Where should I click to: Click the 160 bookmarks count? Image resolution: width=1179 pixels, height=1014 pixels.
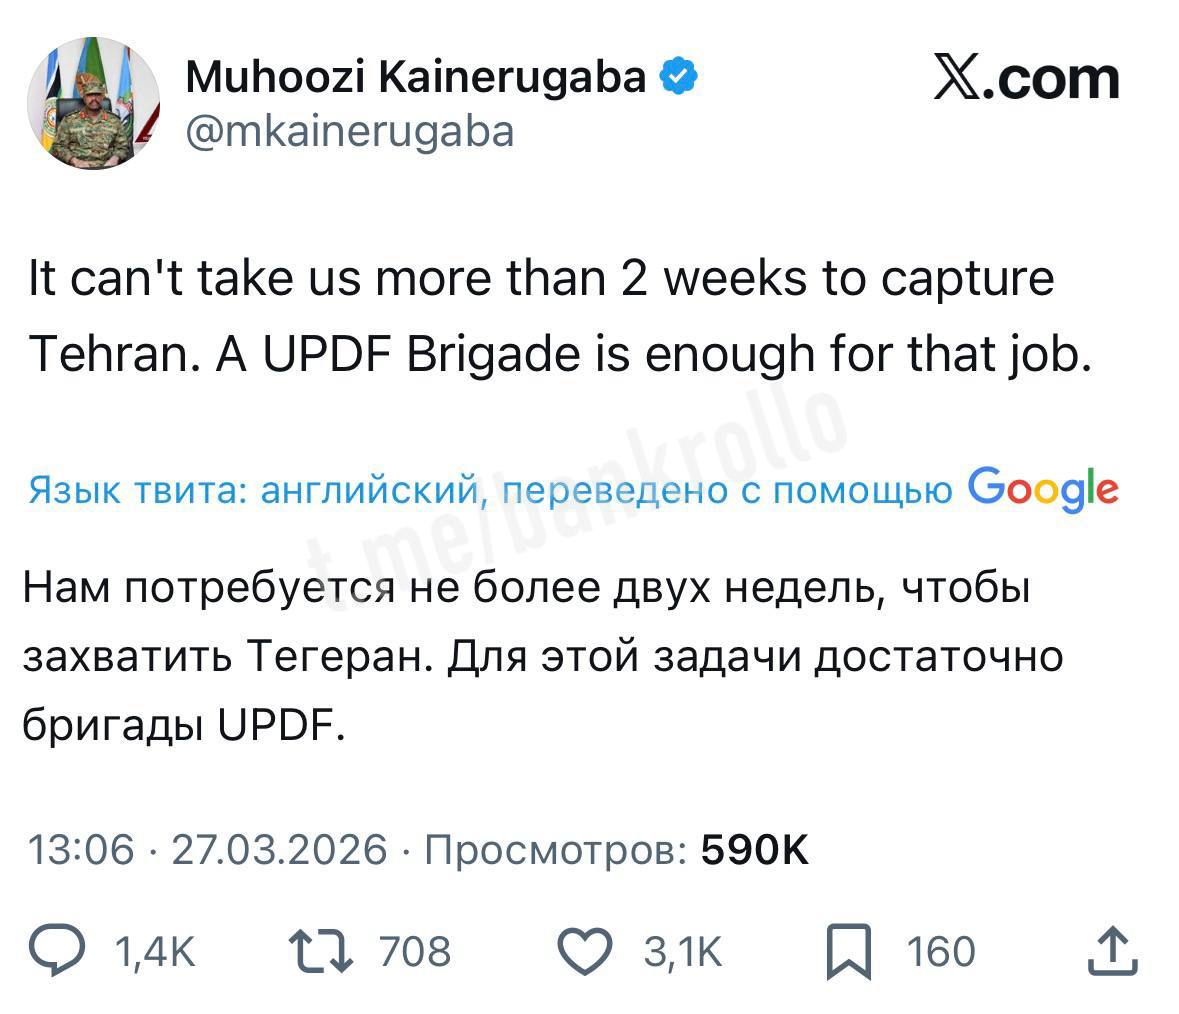coord(940,951)
